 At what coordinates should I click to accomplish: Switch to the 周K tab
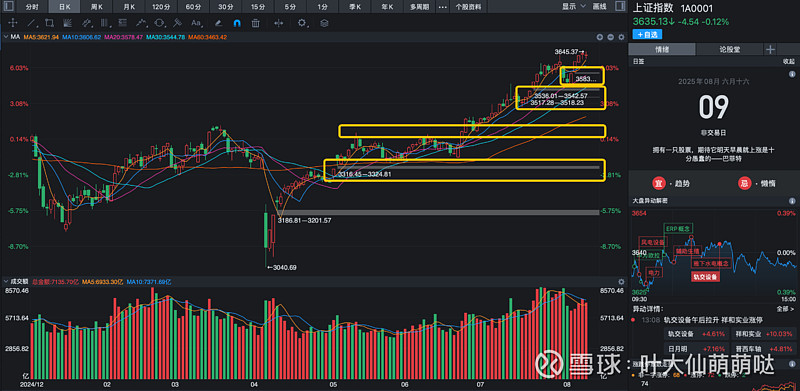coord(97,7)
